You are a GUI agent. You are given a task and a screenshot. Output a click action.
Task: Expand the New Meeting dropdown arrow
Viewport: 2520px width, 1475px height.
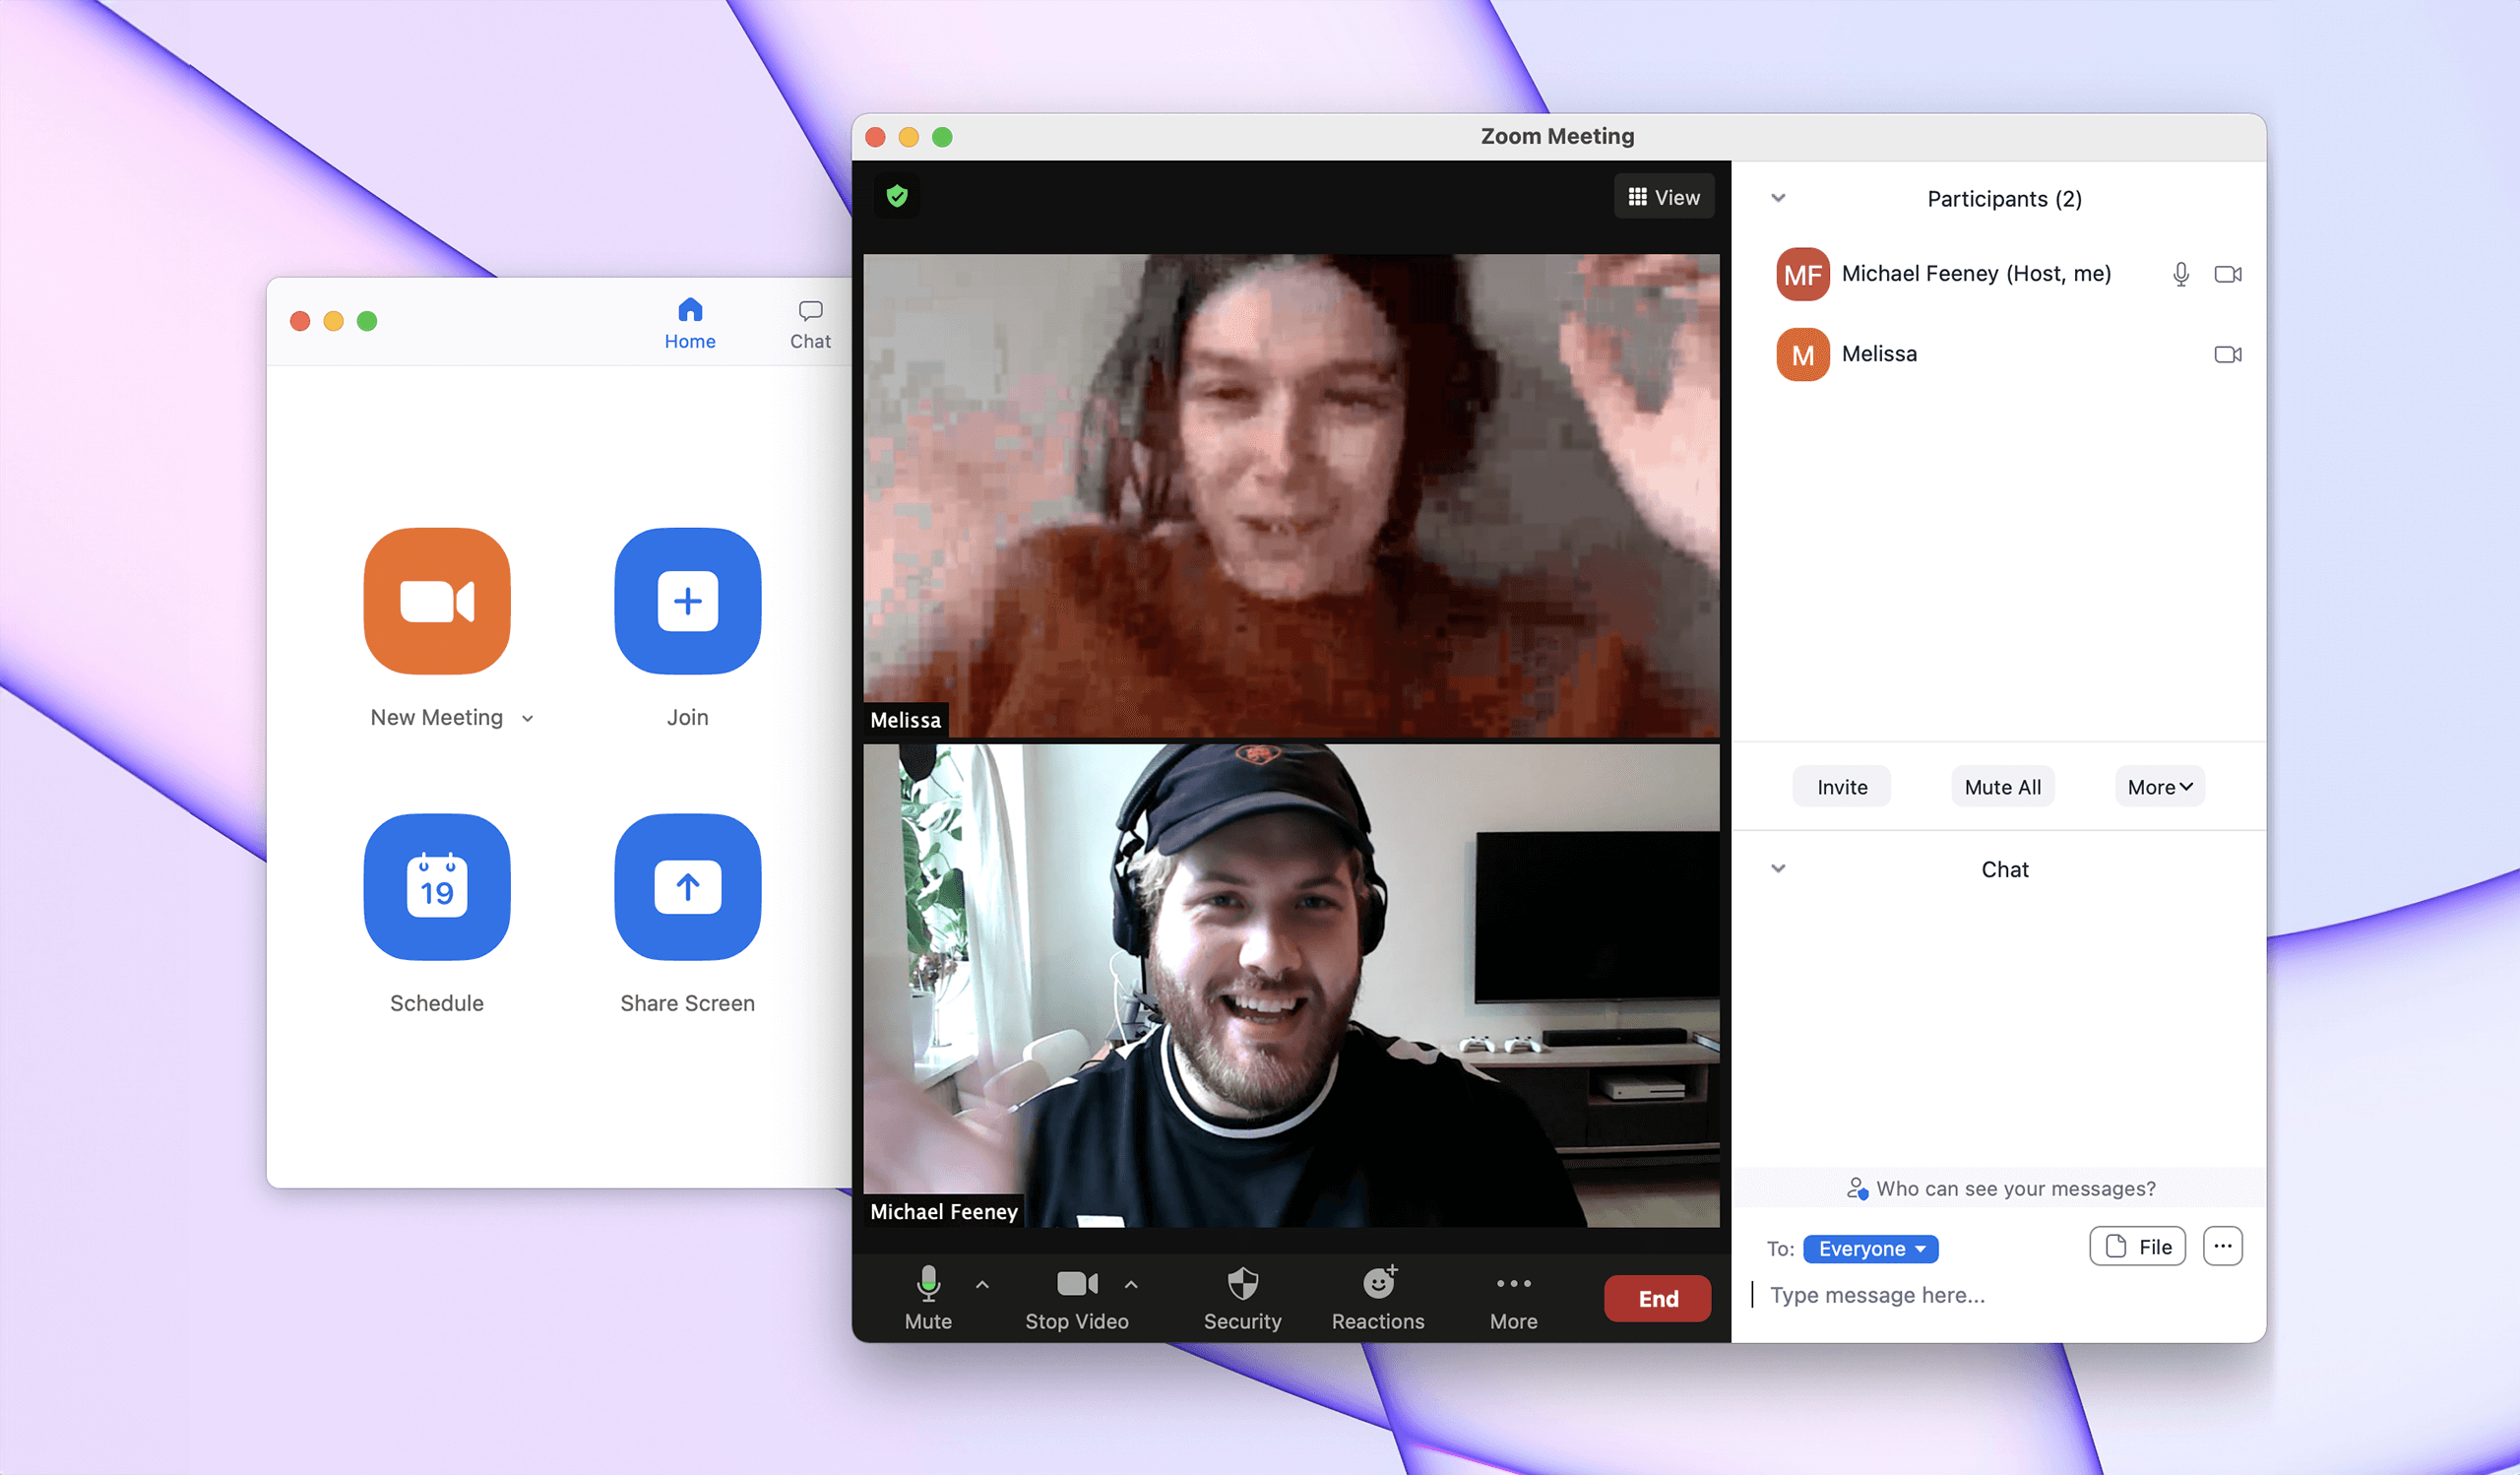click(528, 719)
